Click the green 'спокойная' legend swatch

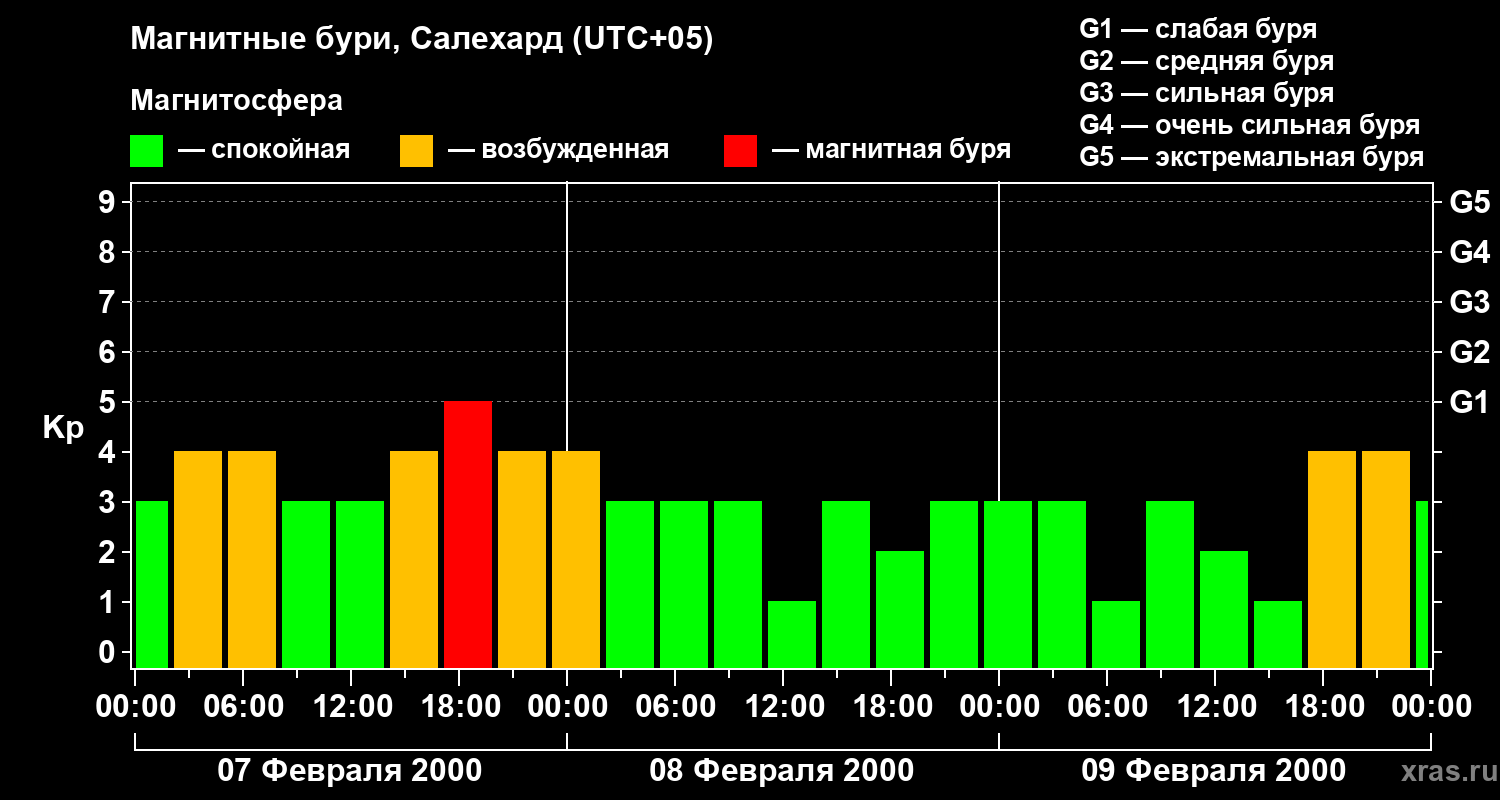(x=147, y=151)
